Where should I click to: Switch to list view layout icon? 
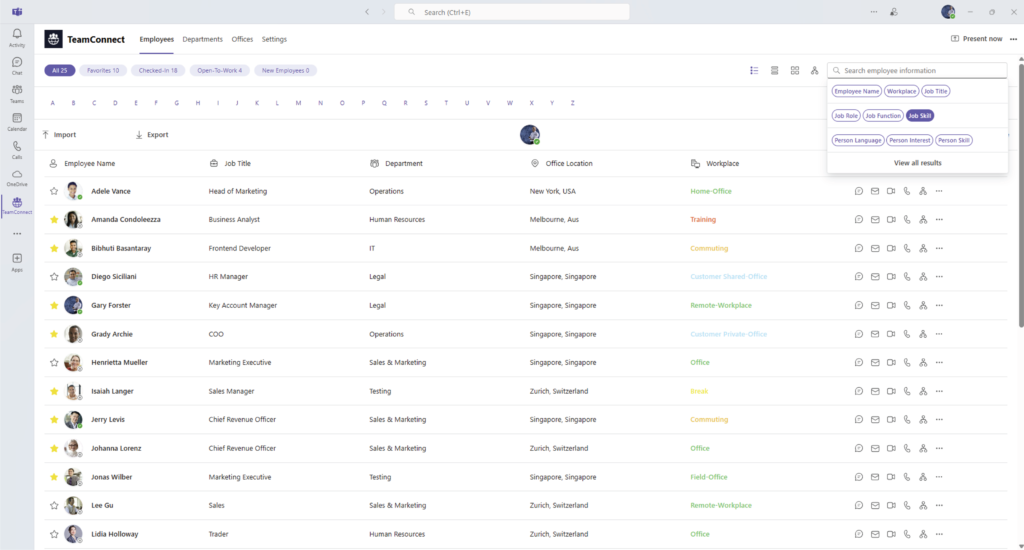click(x=754, y=71)
